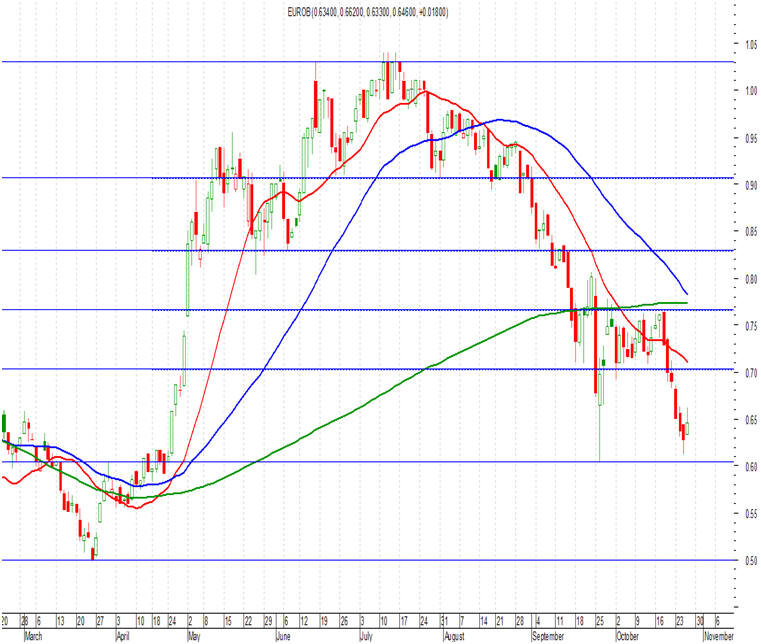Click the EUROB chart title text
Viewport: 761px width, 644px height.
pyautogui.click(x=367, y=13)
